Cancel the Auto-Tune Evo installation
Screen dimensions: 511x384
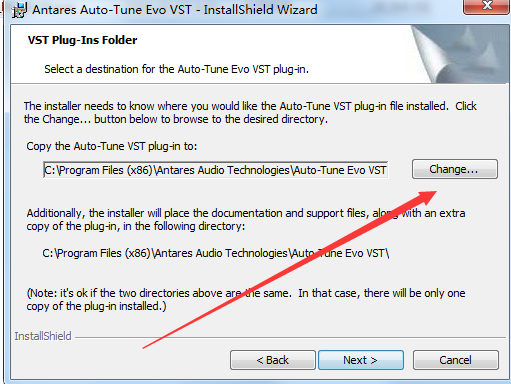point(456,360)
